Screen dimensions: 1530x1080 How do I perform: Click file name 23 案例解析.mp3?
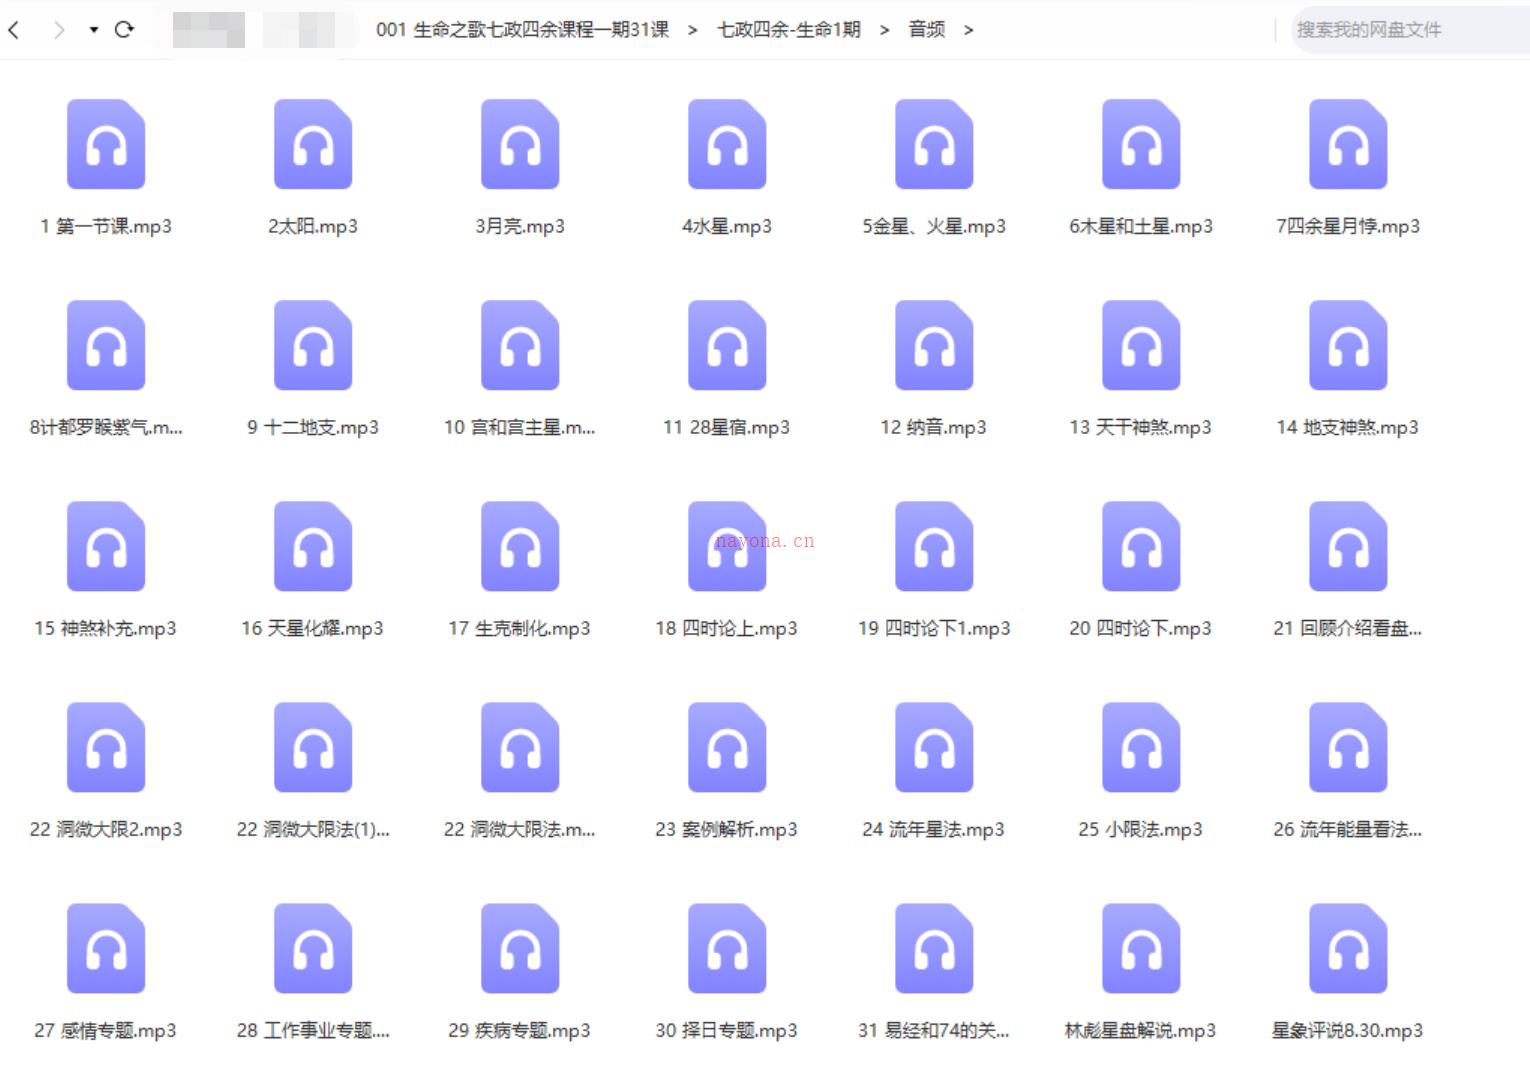click(x=727, y=829)
